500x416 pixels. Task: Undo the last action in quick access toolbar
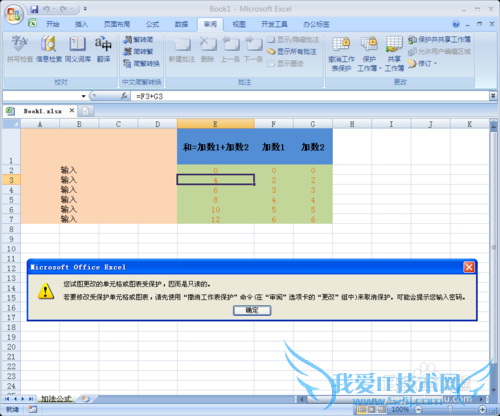[x=46, y=9]
